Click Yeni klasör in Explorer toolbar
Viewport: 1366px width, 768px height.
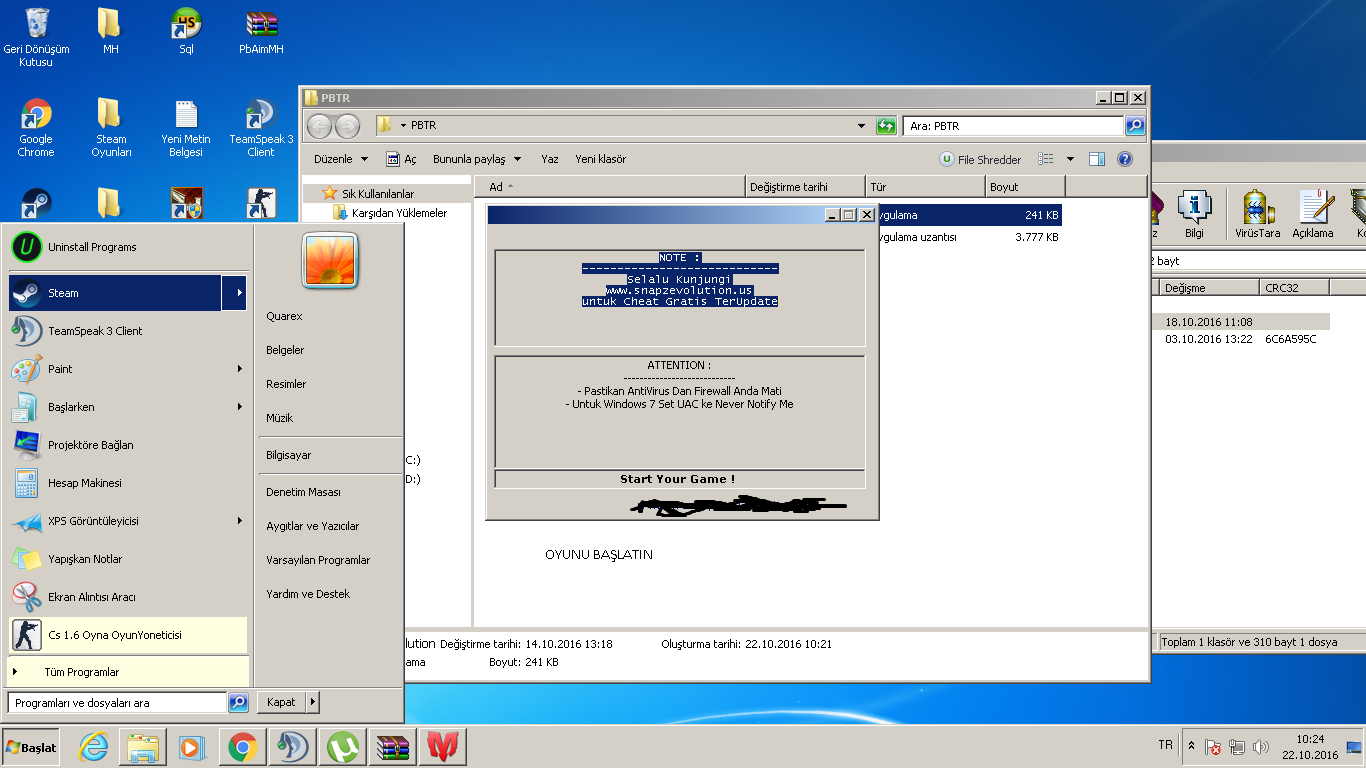click(x=600, y=159)
